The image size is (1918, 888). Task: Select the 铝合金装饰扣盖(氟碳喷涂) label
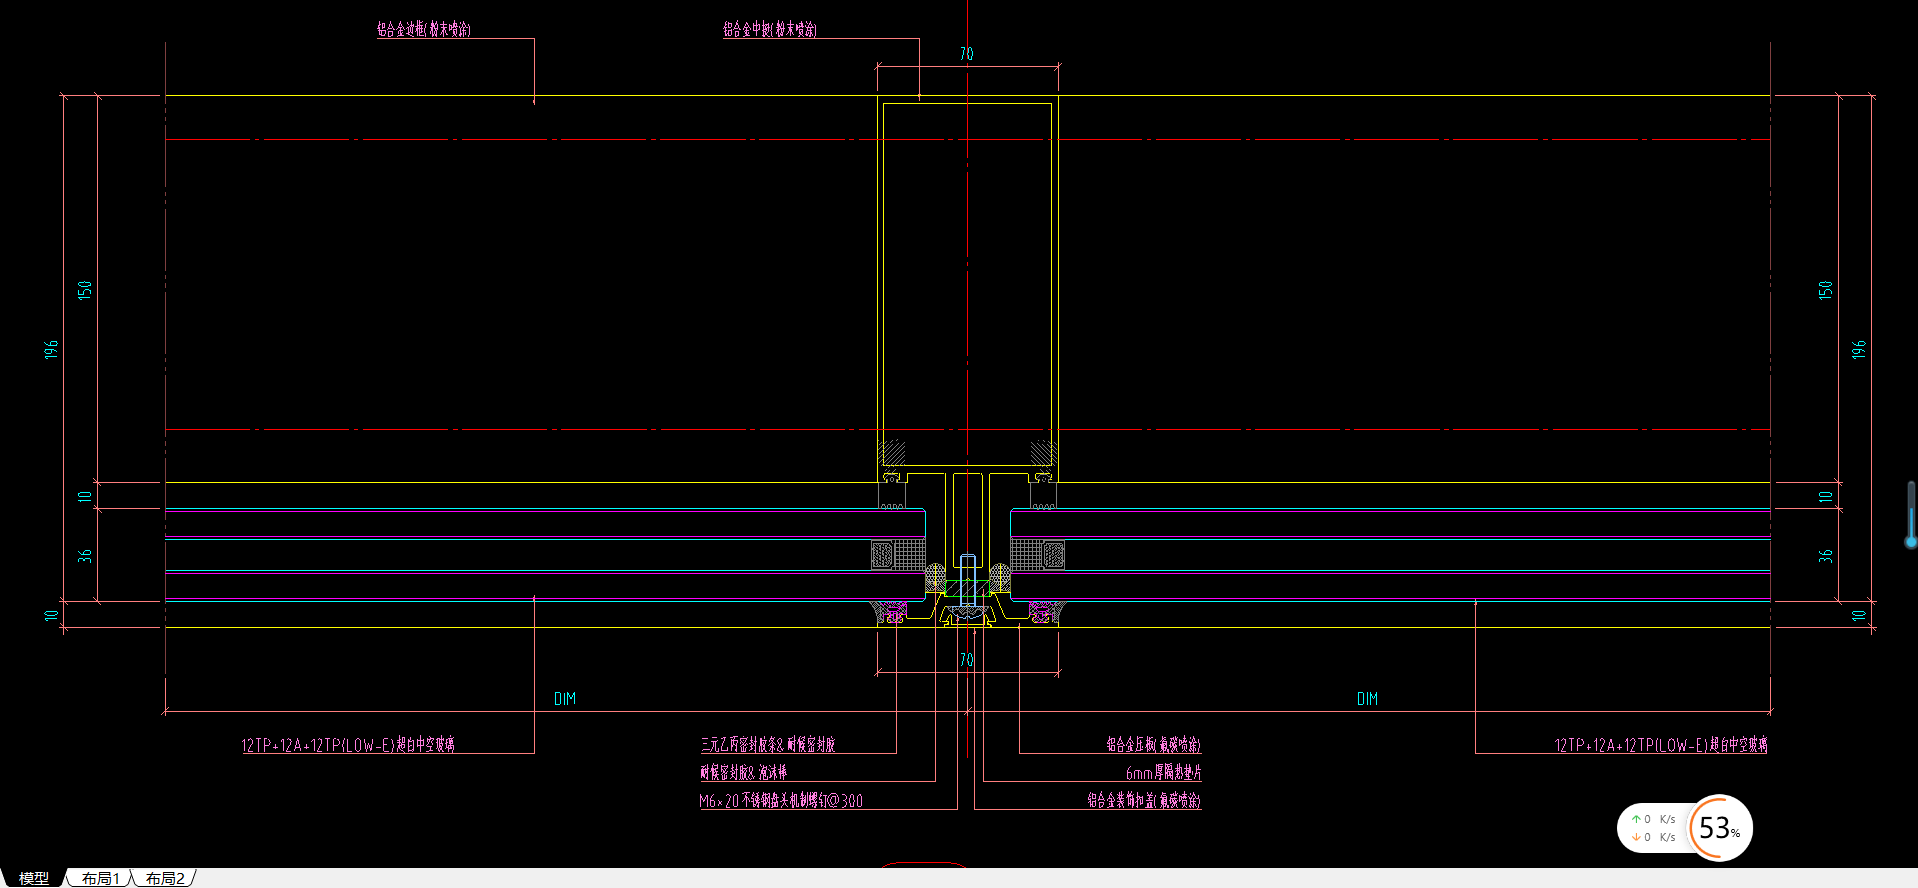tap(1144, 800)
